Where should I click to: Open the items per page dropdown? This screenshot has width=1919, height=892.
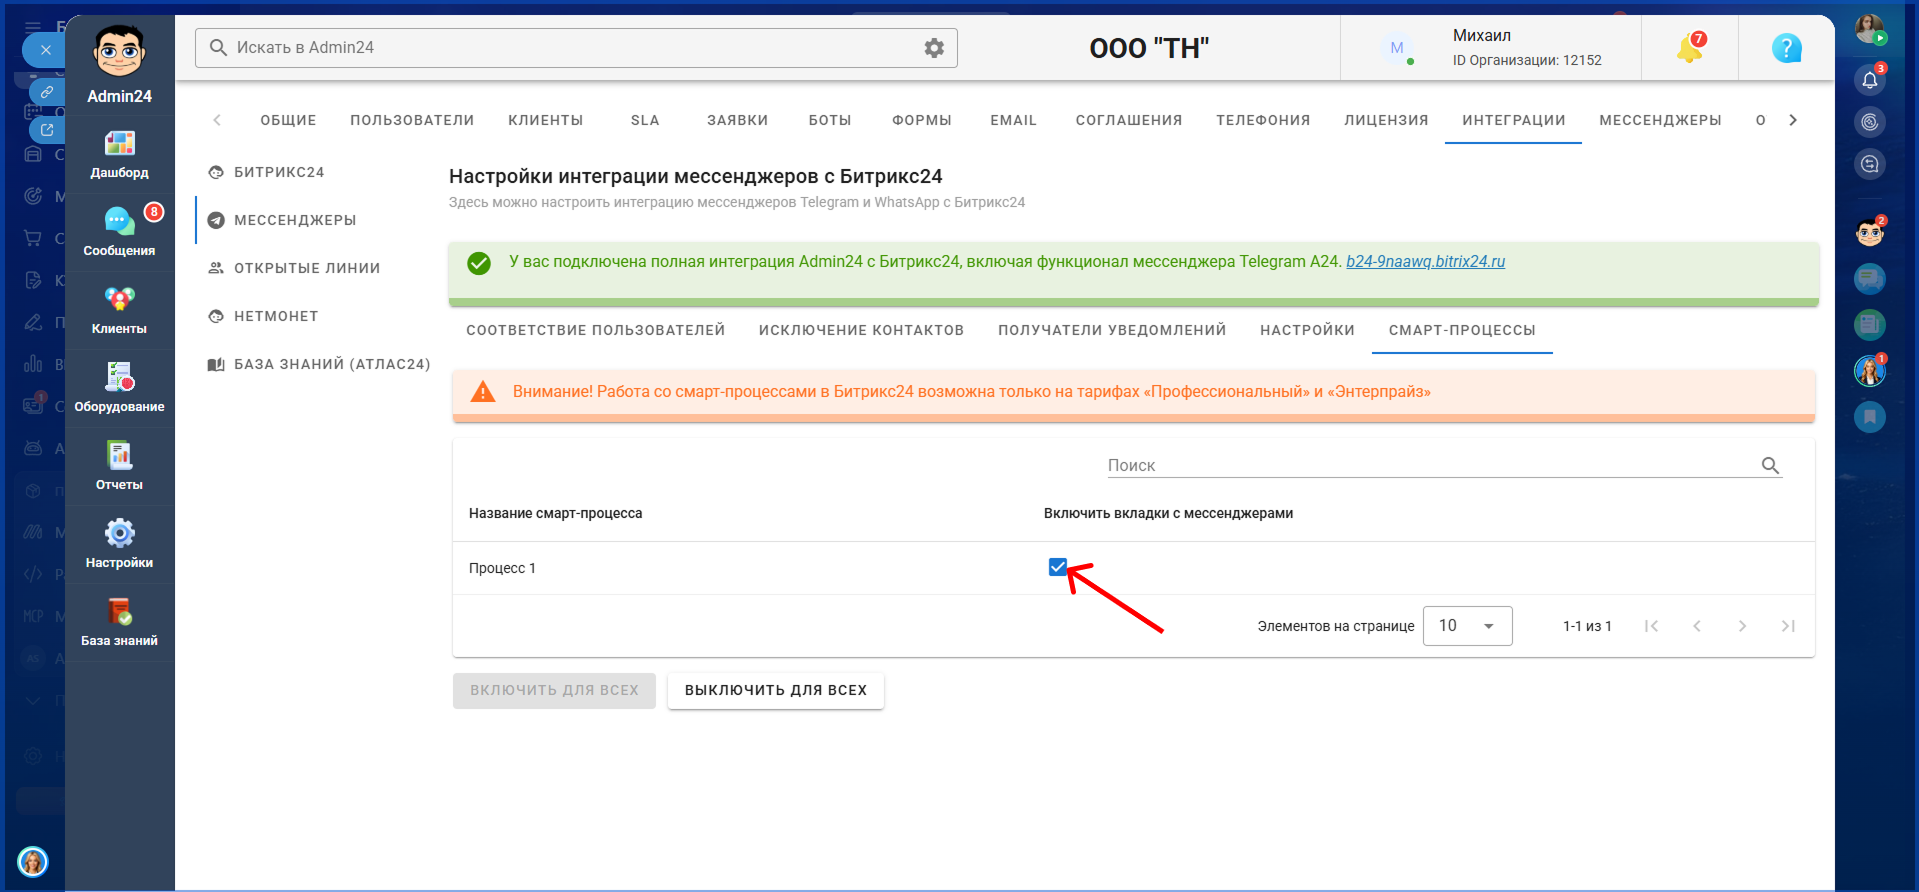[x=1467, y=626]
